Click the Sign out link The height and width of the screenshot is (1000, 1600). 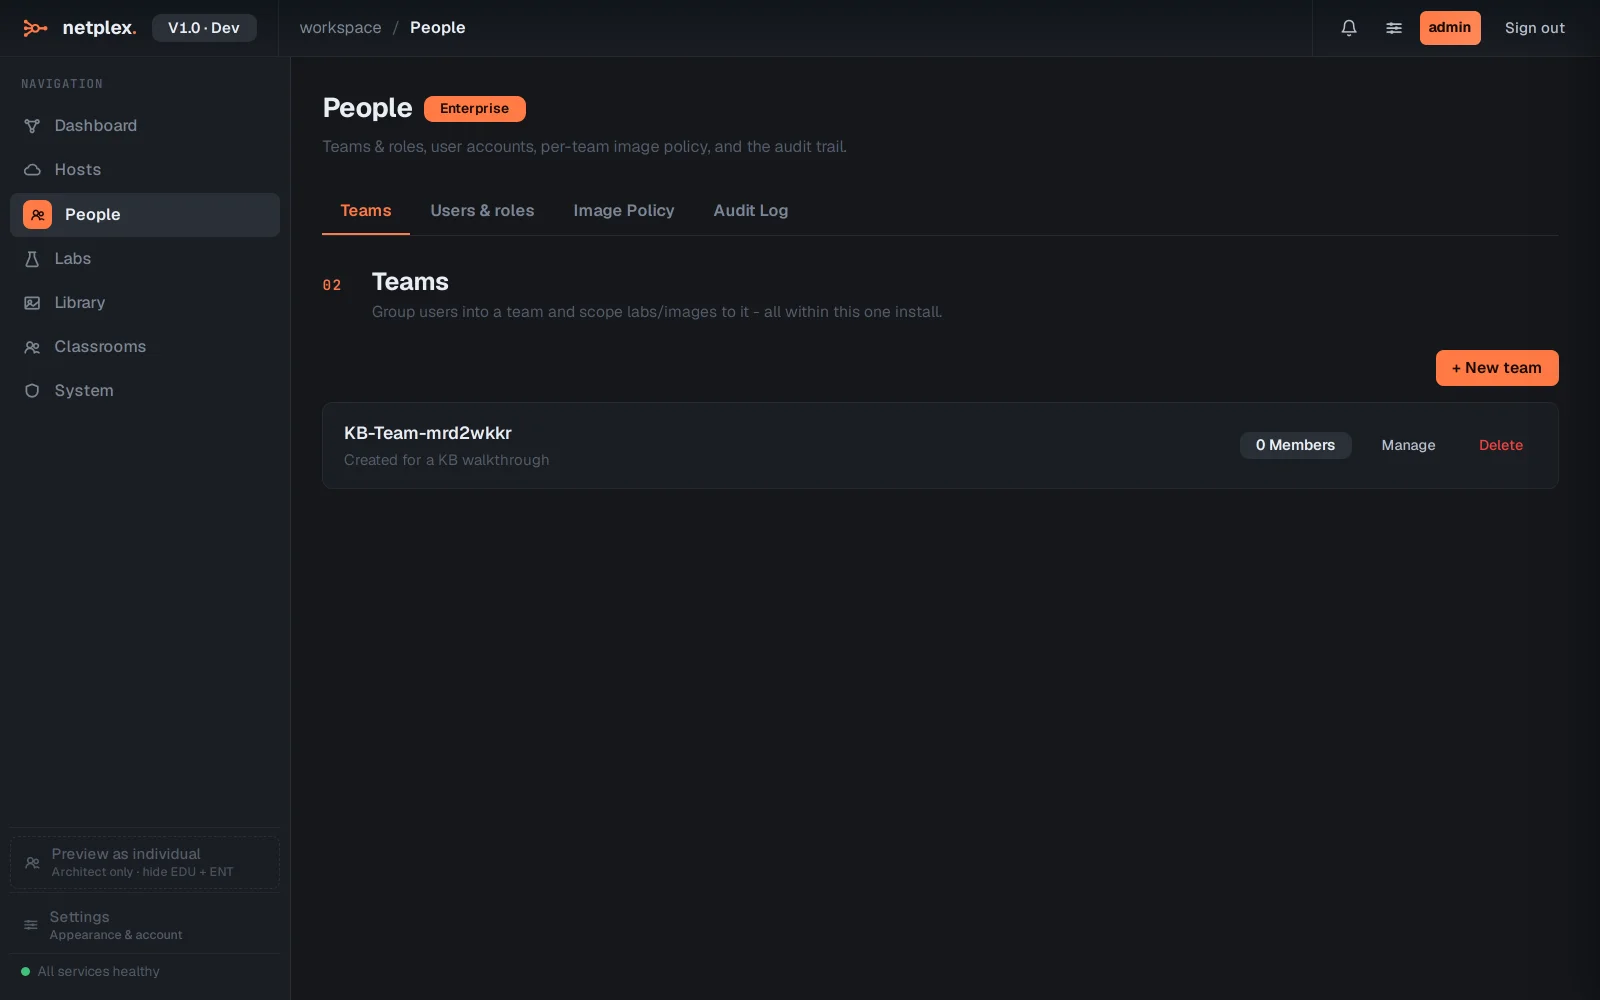point(1535,28)
